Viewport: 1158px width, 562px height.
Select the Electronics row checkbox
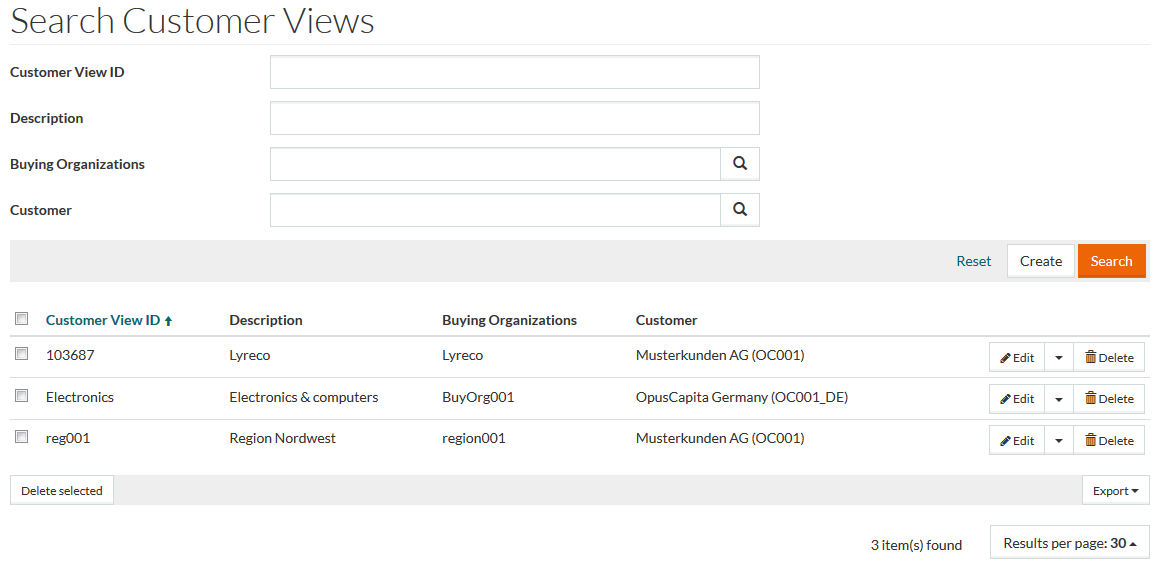[x=21, y=396]
